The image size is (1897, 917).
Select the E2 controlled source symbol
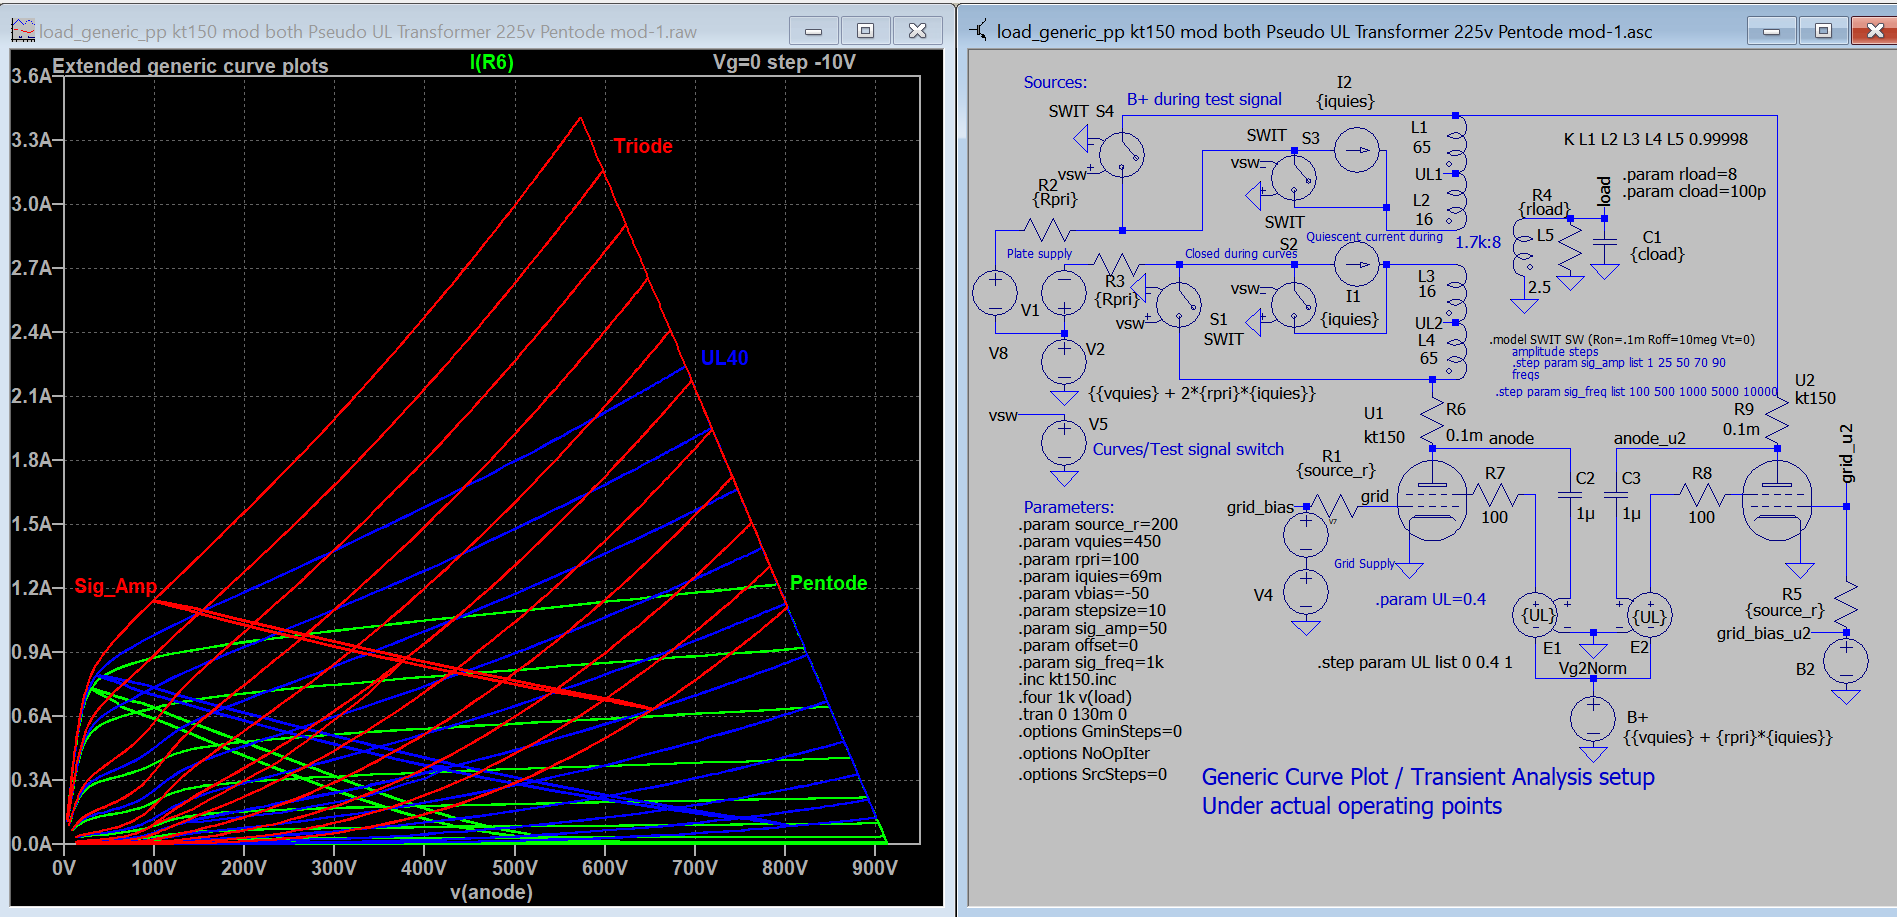tap(1649, 615)
